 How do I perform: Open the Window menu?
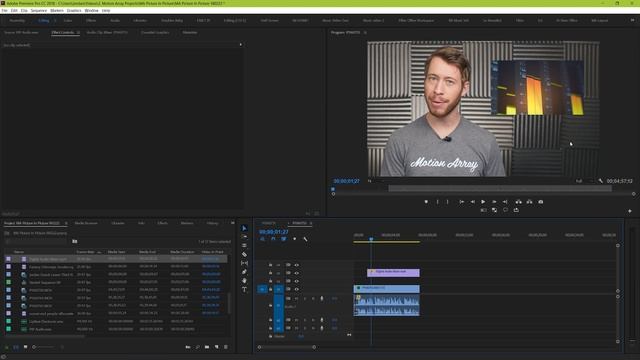tap(91, 10)
